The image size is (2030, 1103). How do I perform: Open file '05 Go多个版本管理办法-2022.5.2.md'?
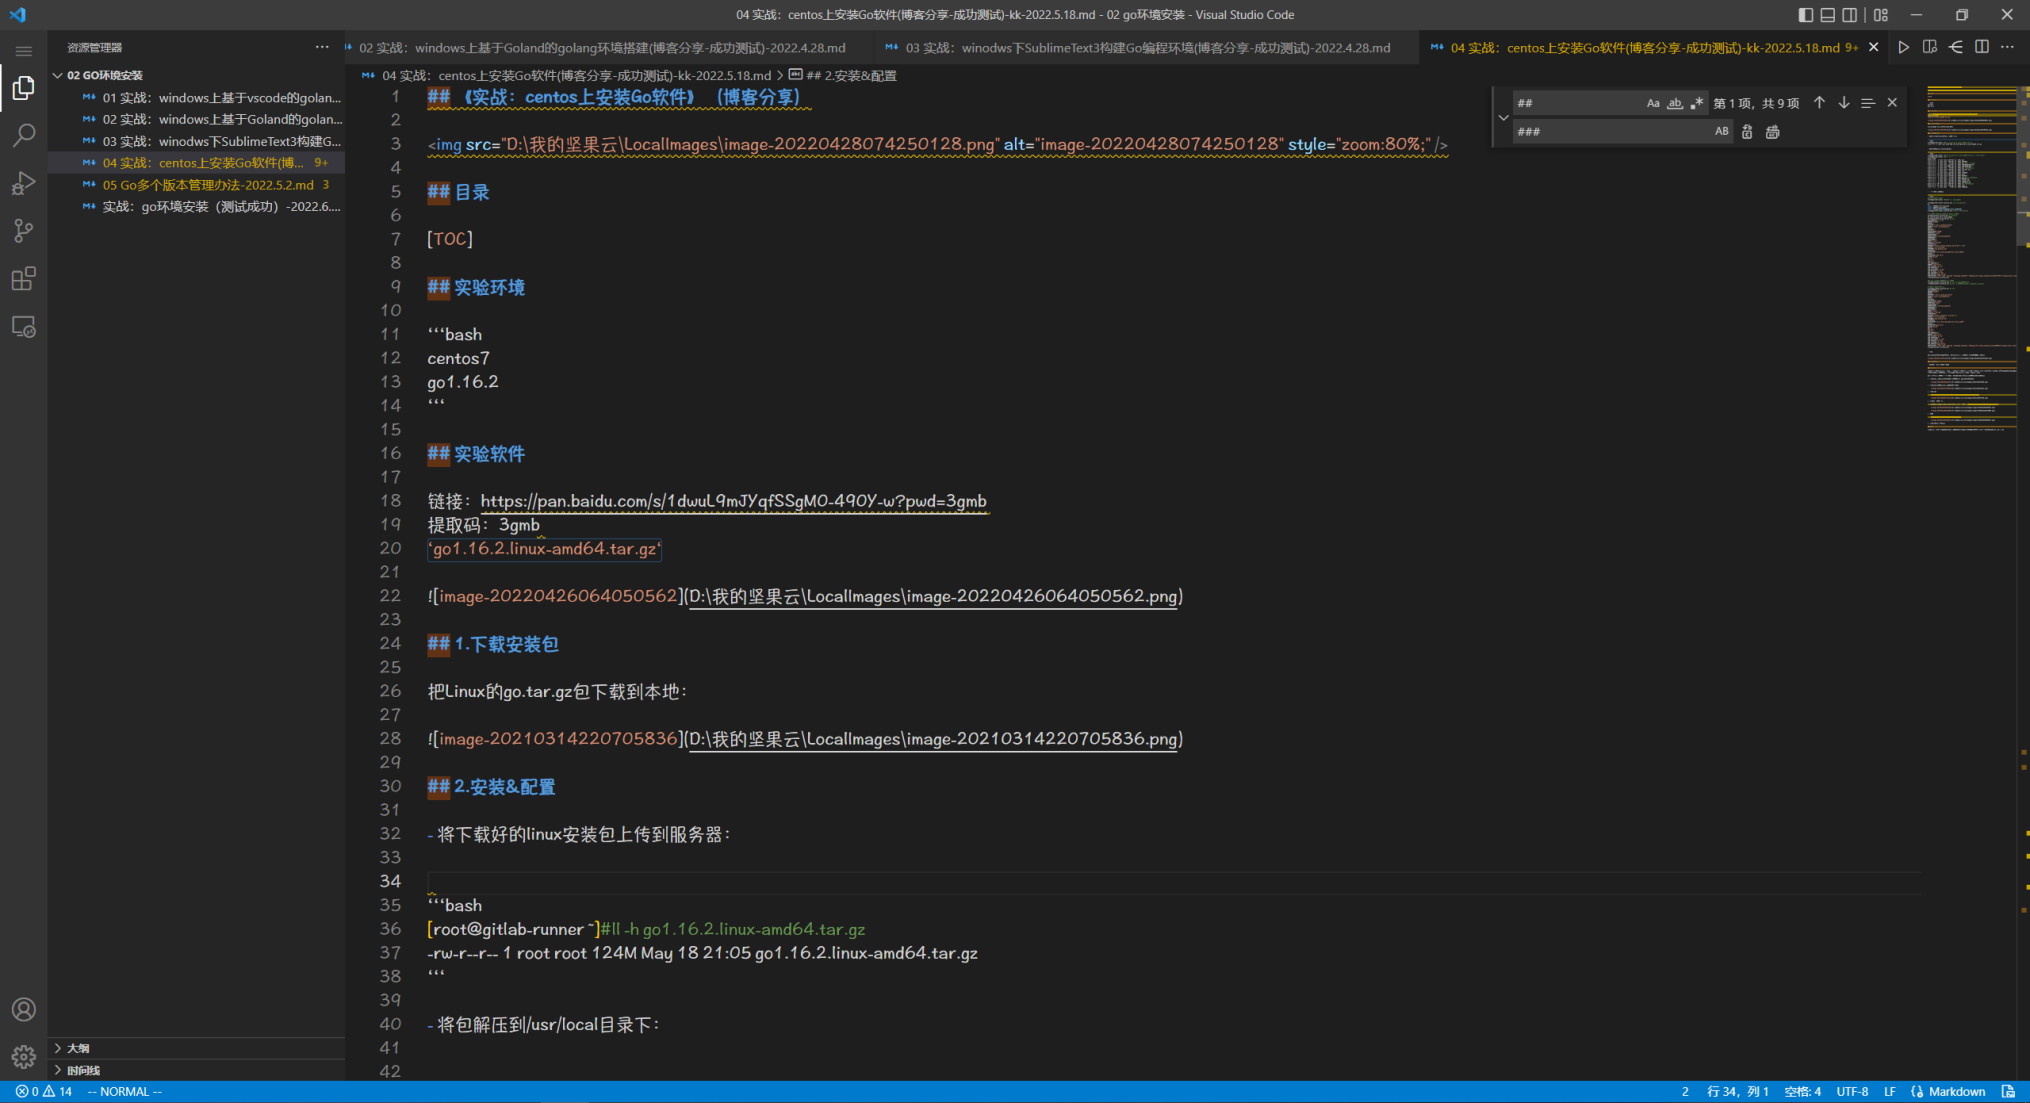point(196,185)
